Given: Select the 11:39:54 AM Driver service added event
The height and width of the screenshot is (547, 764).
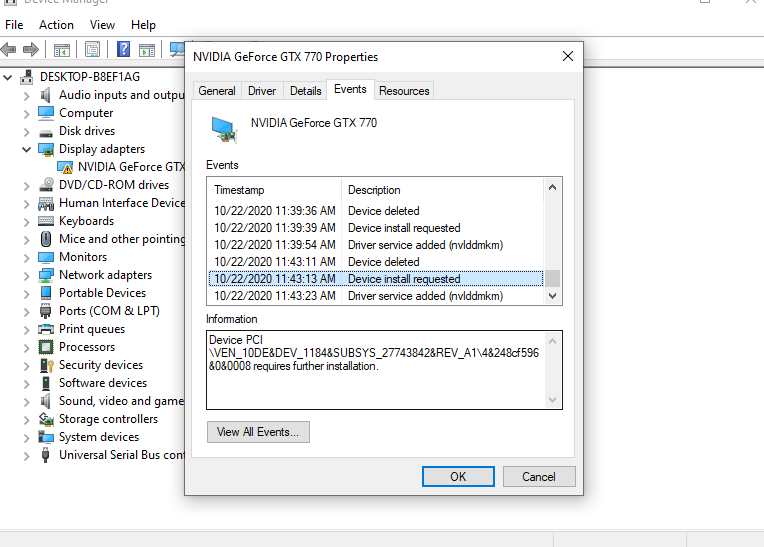Looking at the screenshot, I should pos(376,245).
